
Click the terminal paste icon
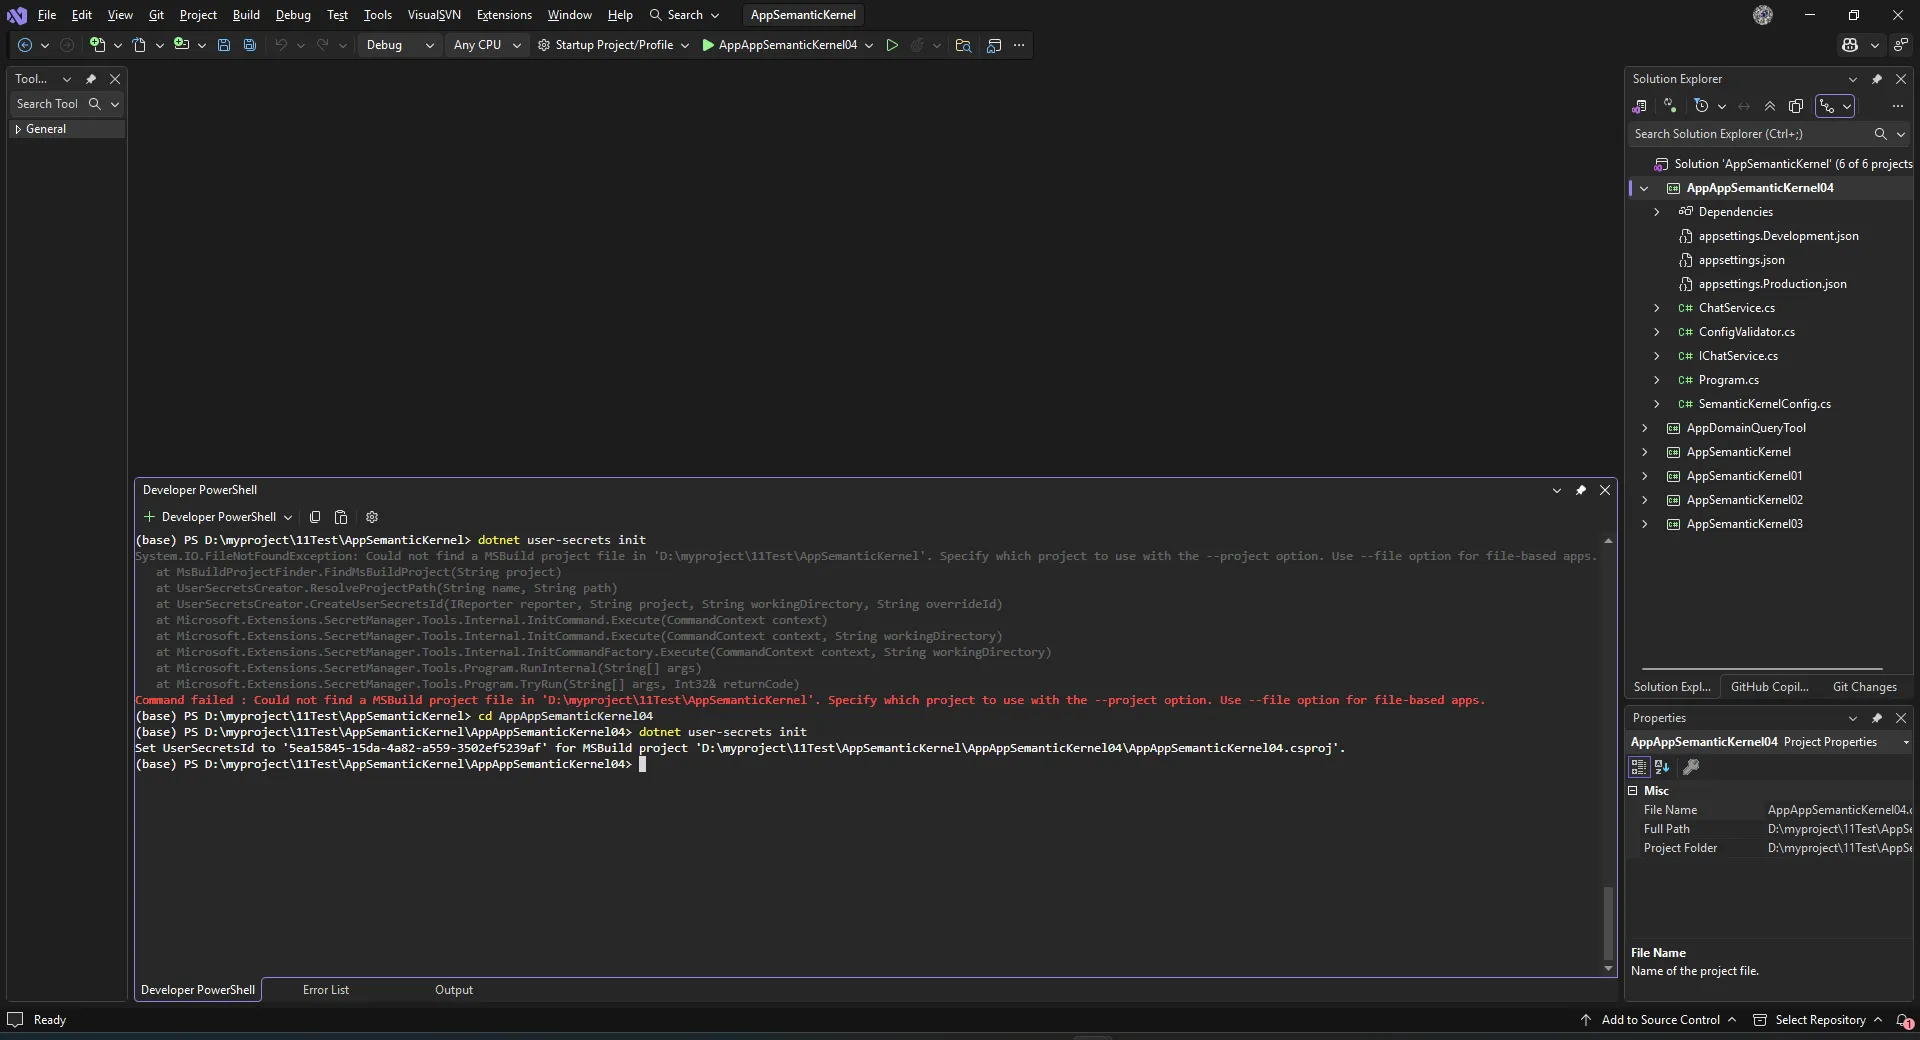click(341, 517)
